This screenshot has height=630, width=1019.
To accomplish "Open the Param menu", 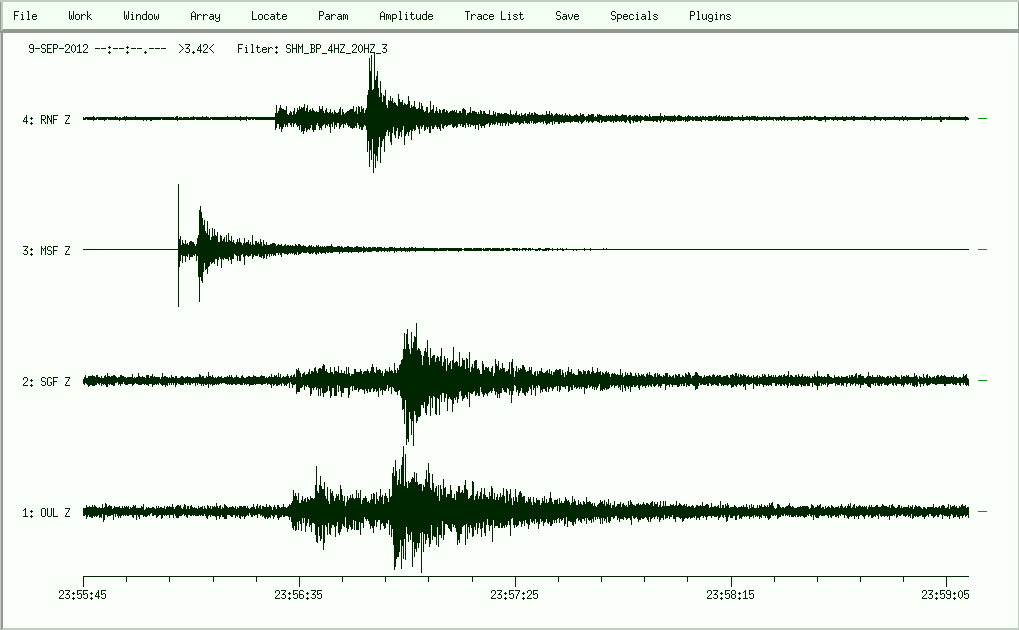I will coord(333,16).
